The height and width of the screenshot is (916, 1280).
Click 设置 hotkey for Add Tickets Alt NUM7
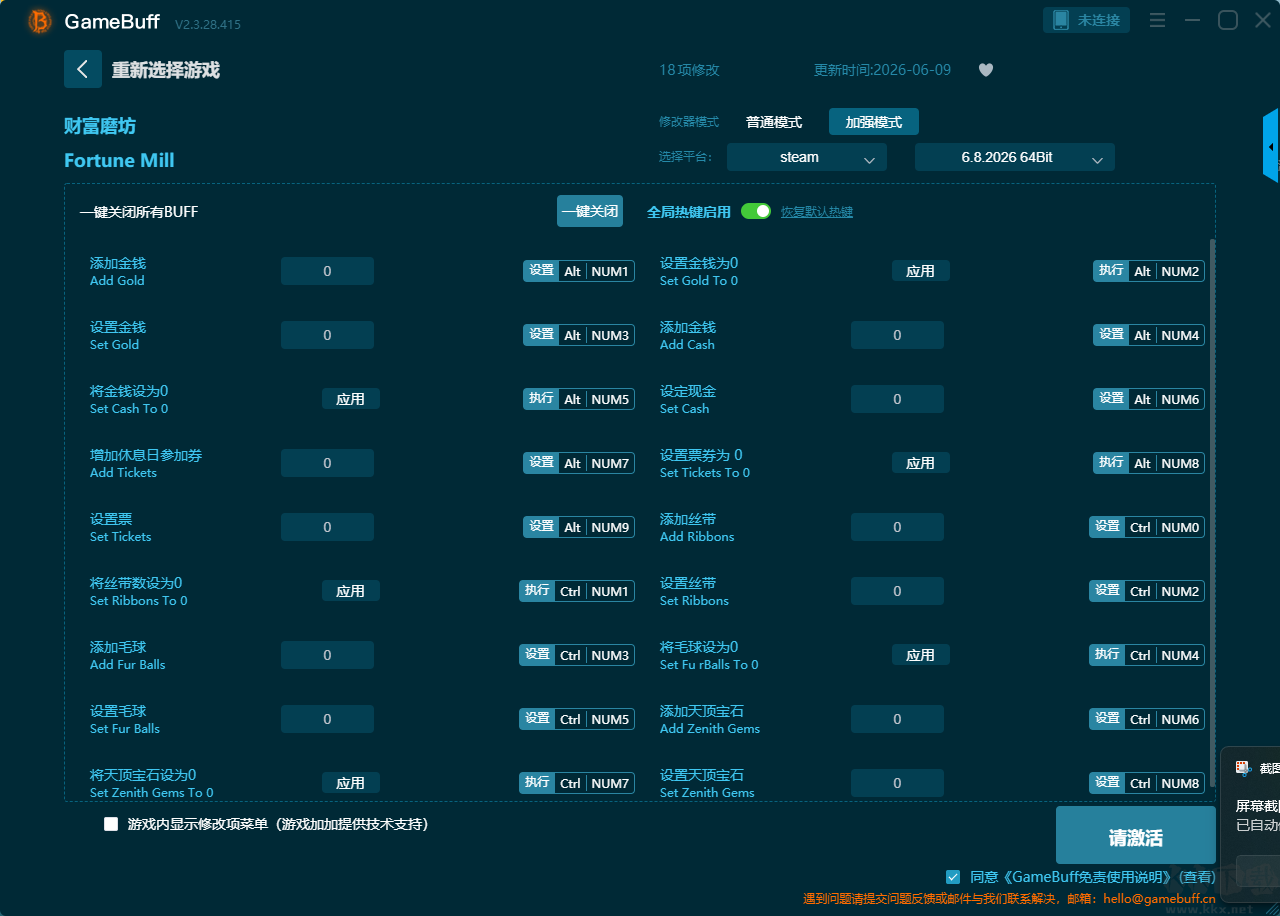[x=541, y=463]
